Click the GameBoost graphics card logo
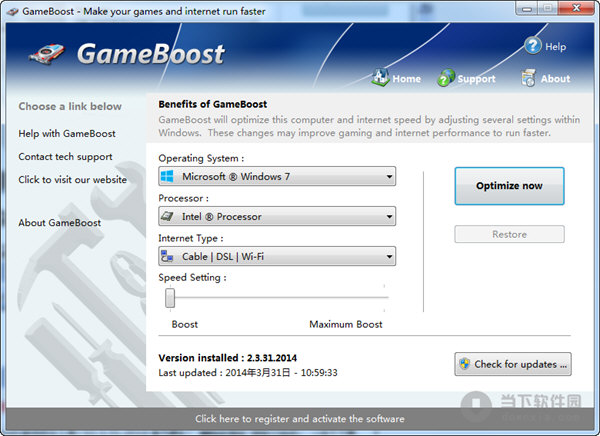 pos(47,54)
